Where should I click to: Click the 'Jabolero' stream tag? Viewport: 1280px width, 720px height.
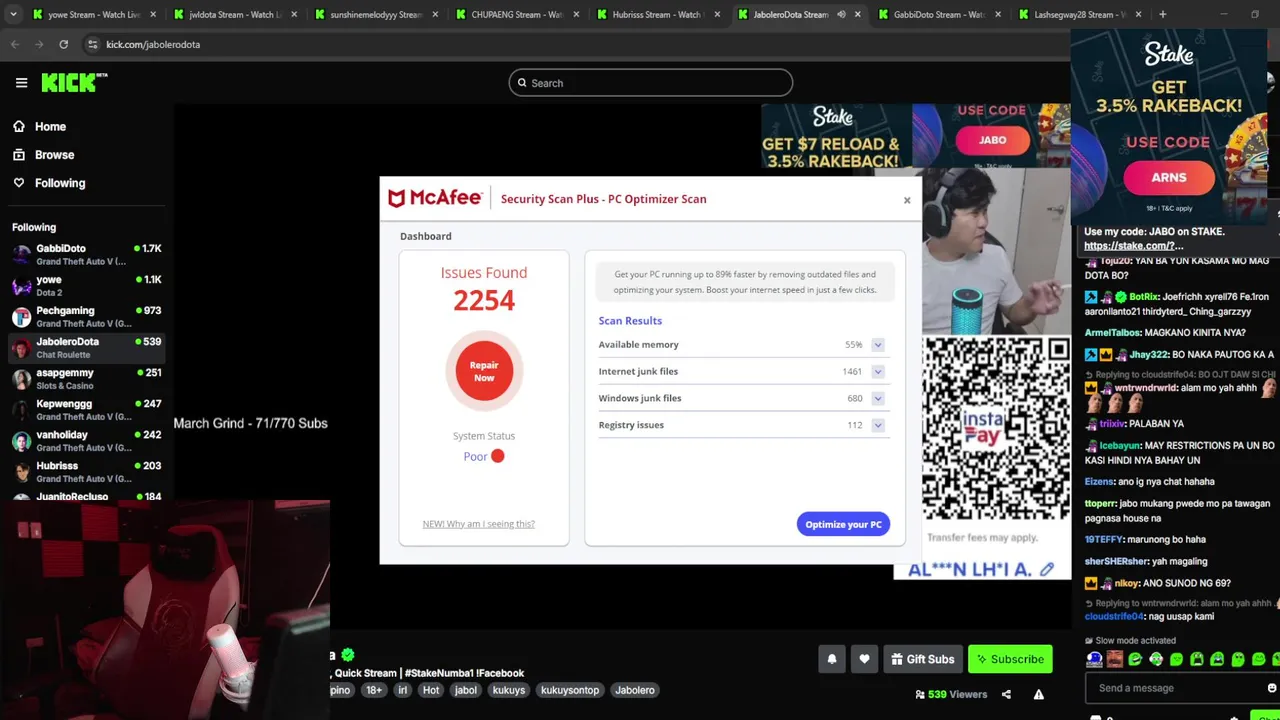click(x=635, y=690)
